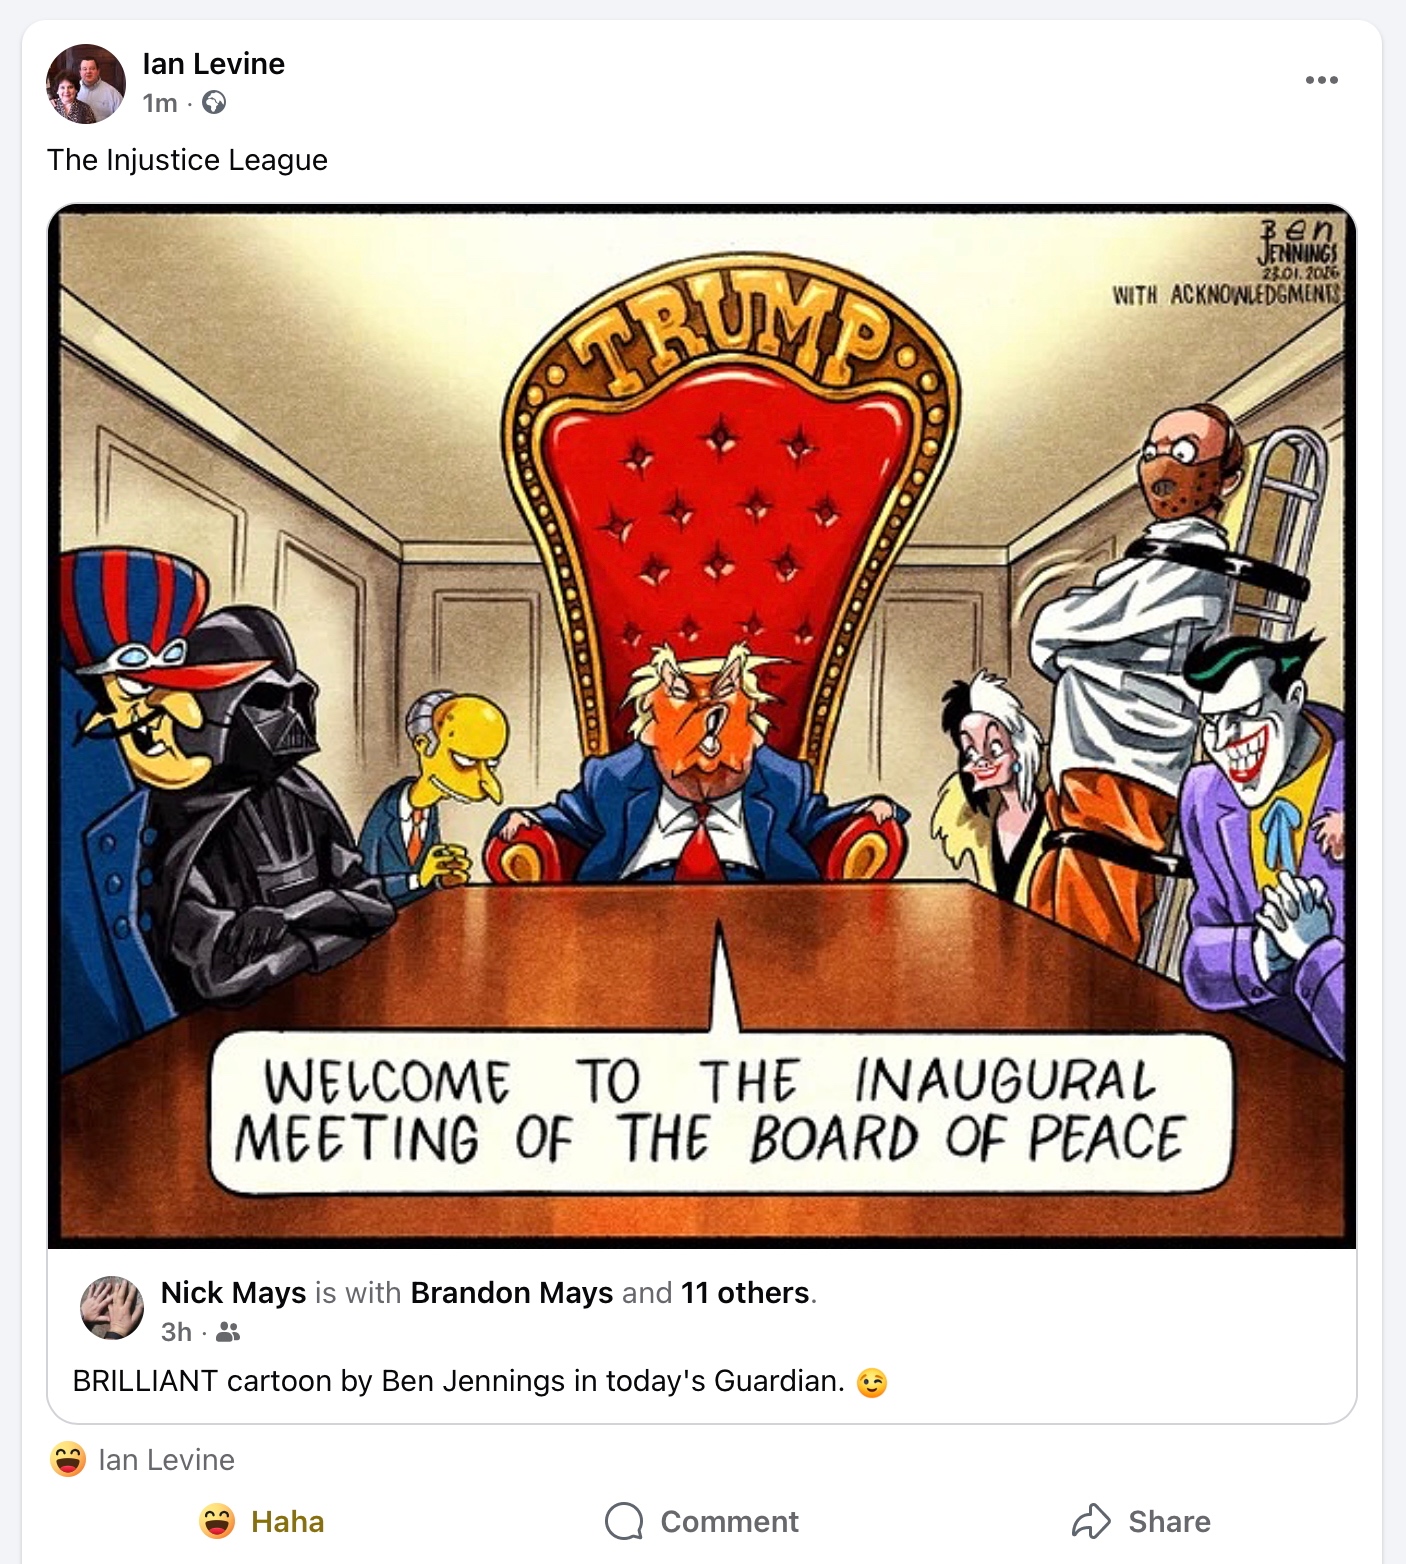Screen dimensions: 1406x1564
Task: Click Nick Mays' hands avatar
Action: pos(112,1307)
